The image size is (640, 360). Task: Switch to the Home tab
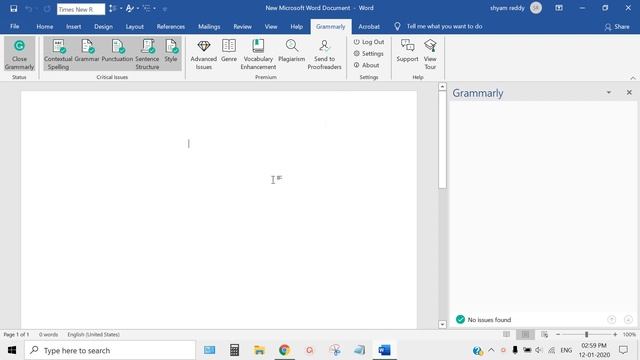tap(44, 26)
